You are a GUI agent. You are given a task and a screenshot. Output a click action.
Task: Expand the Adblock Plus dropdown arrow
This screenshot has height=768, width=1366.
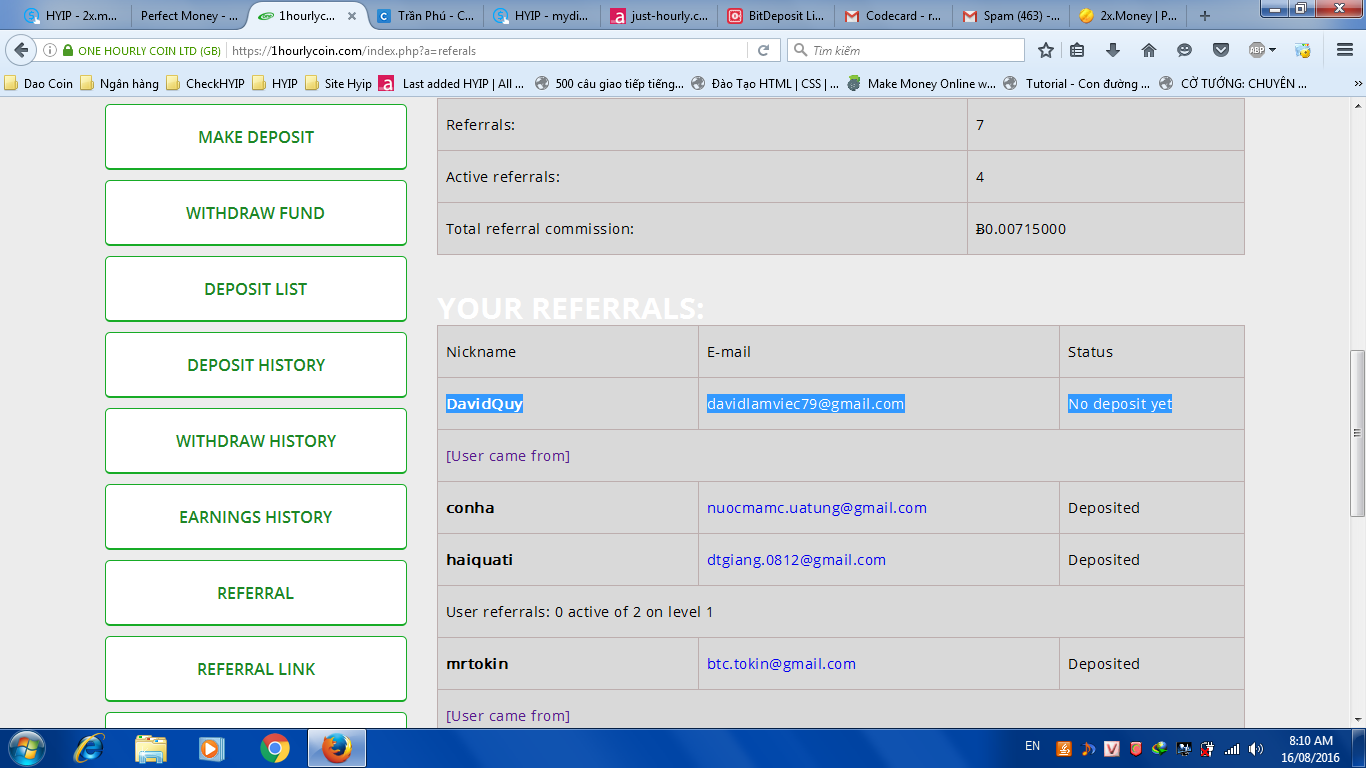(1273, 51)
